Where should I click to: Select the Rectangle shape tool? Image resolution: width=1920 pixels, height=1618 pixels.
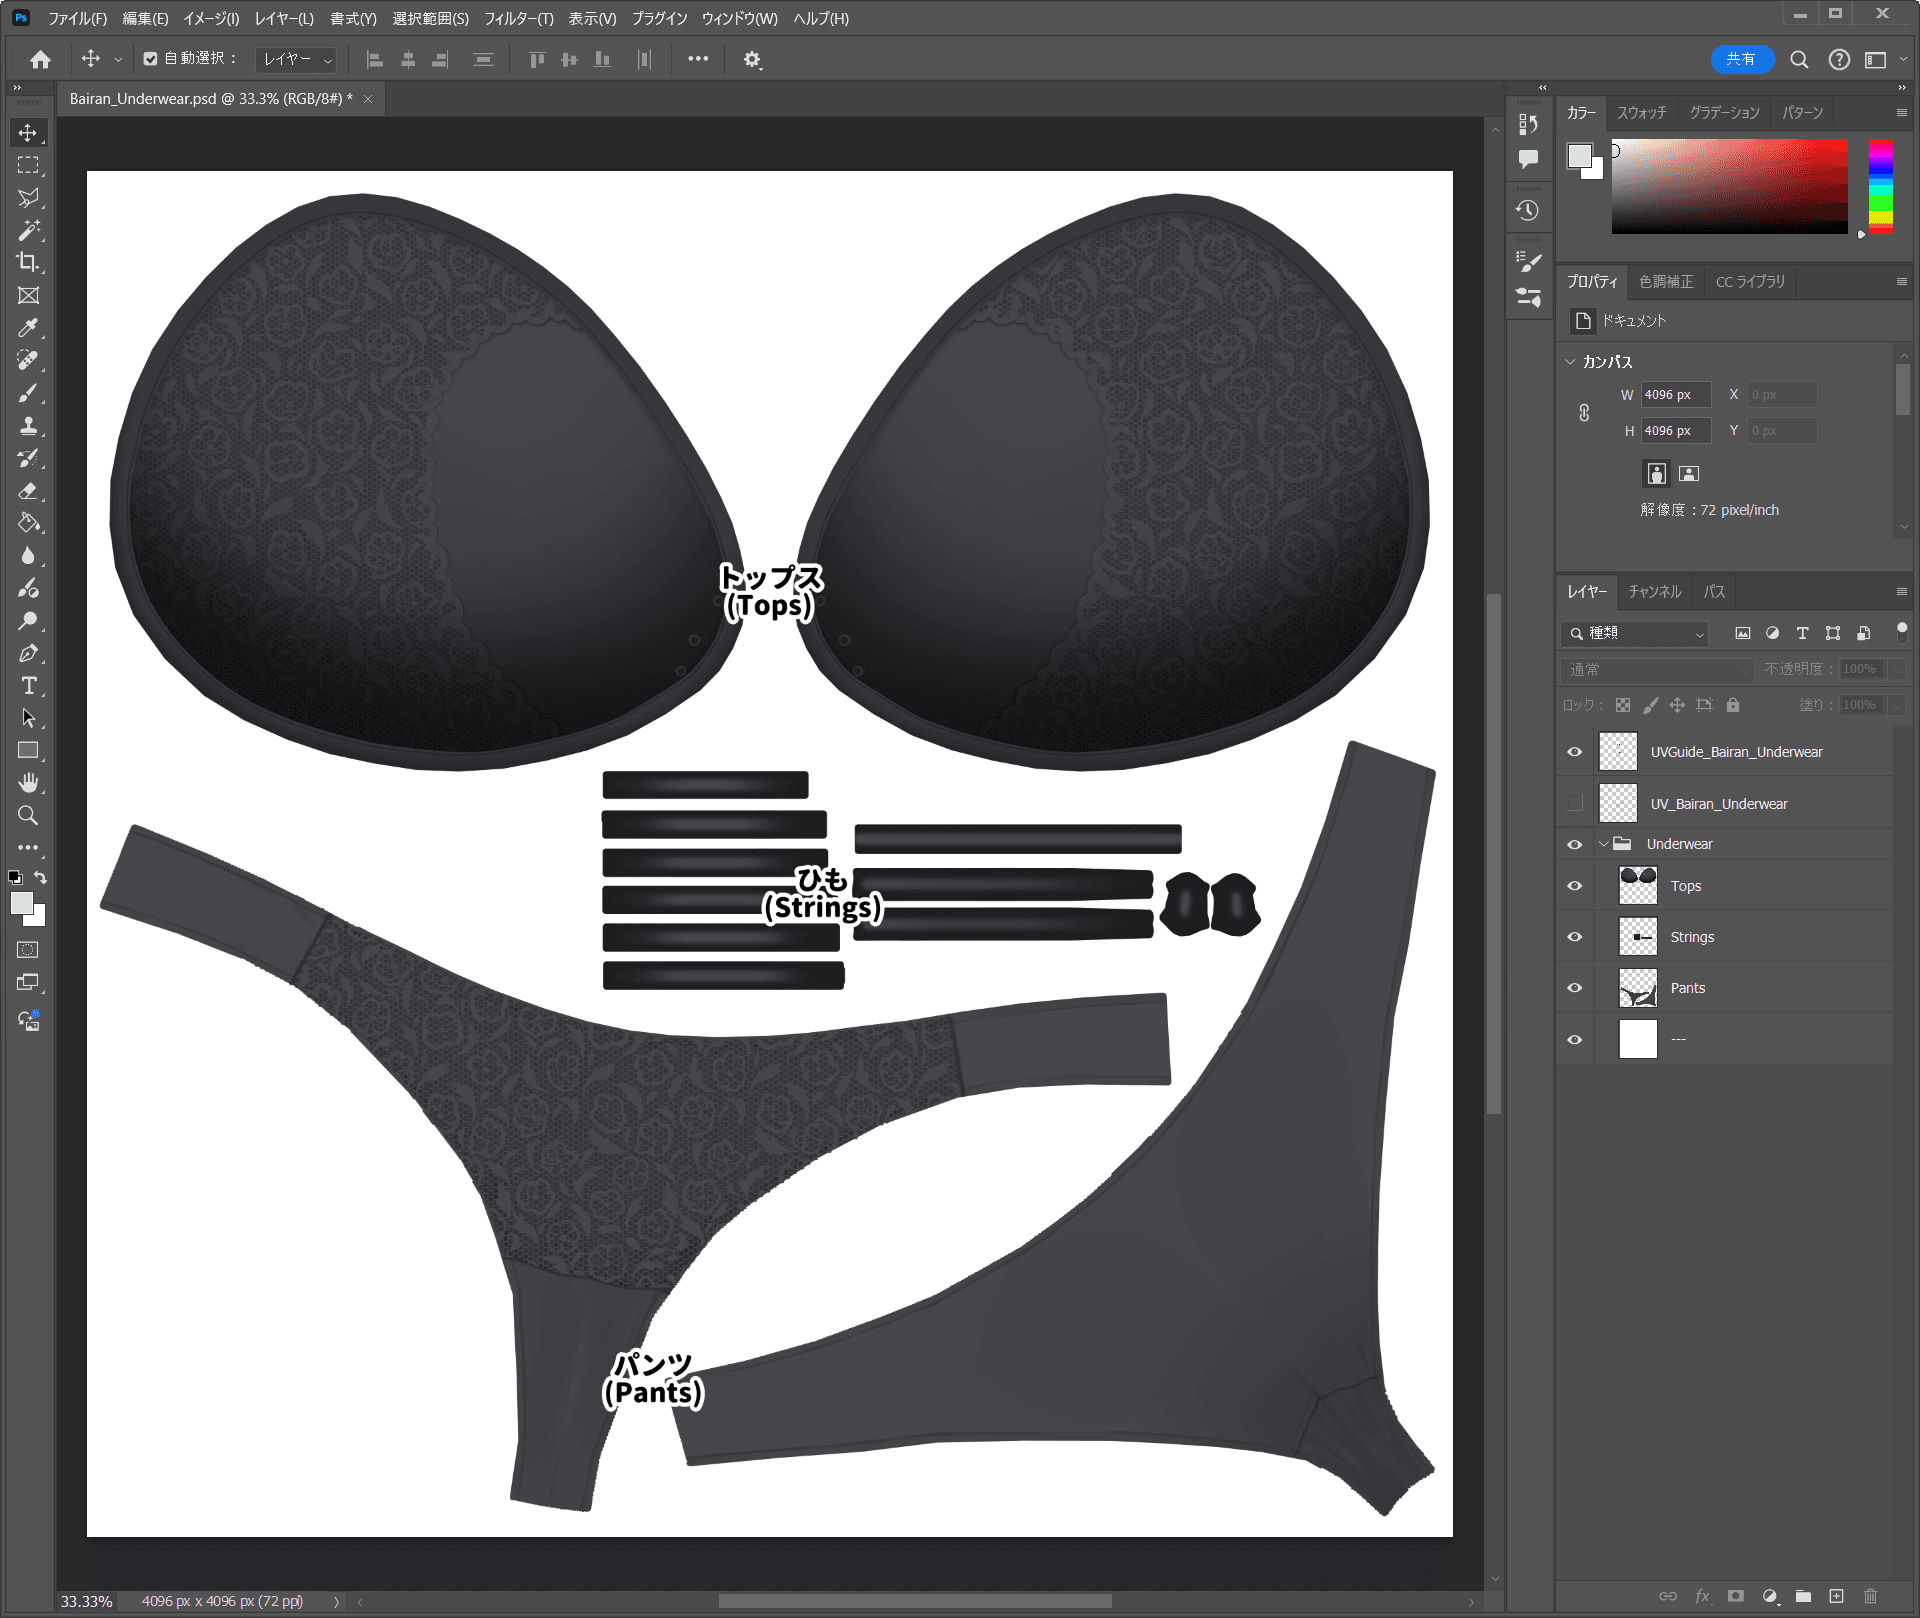28,751
